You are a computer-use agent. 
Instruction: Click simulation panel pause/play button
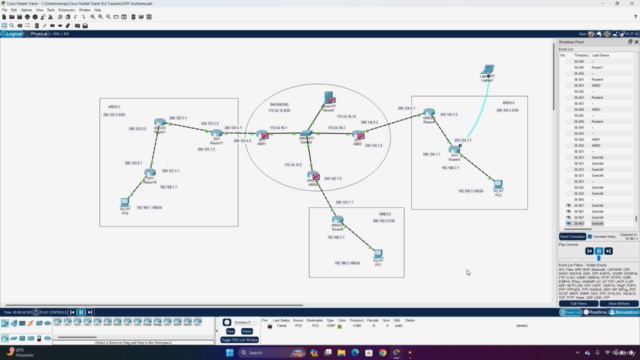coord(599,251)
